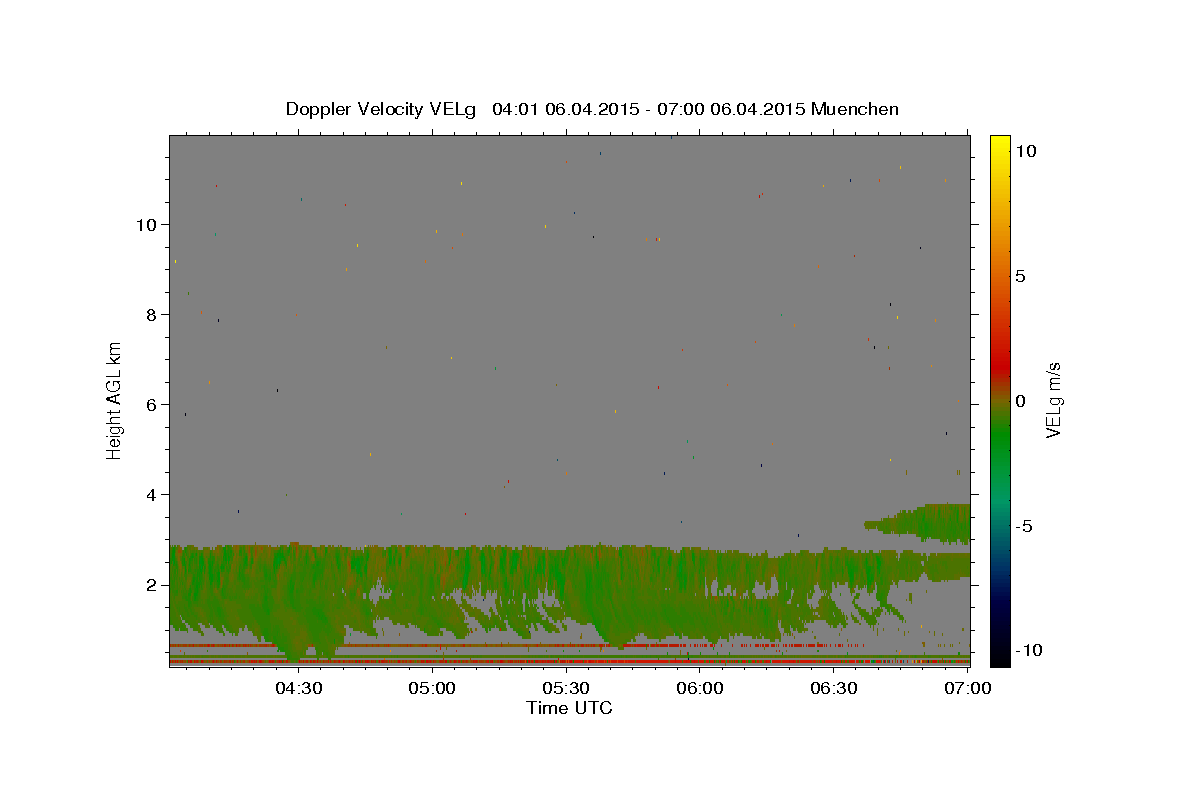Click the 05:00 time tick label
Image resolution: width=1200 pixels, height=800 pixels.
pos(433,688)
